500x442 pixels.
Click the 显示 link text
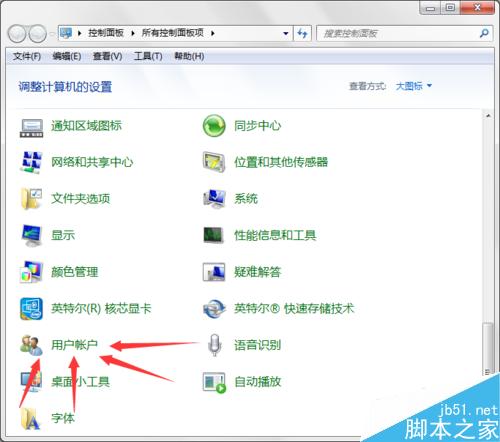(x=63, y=235)
